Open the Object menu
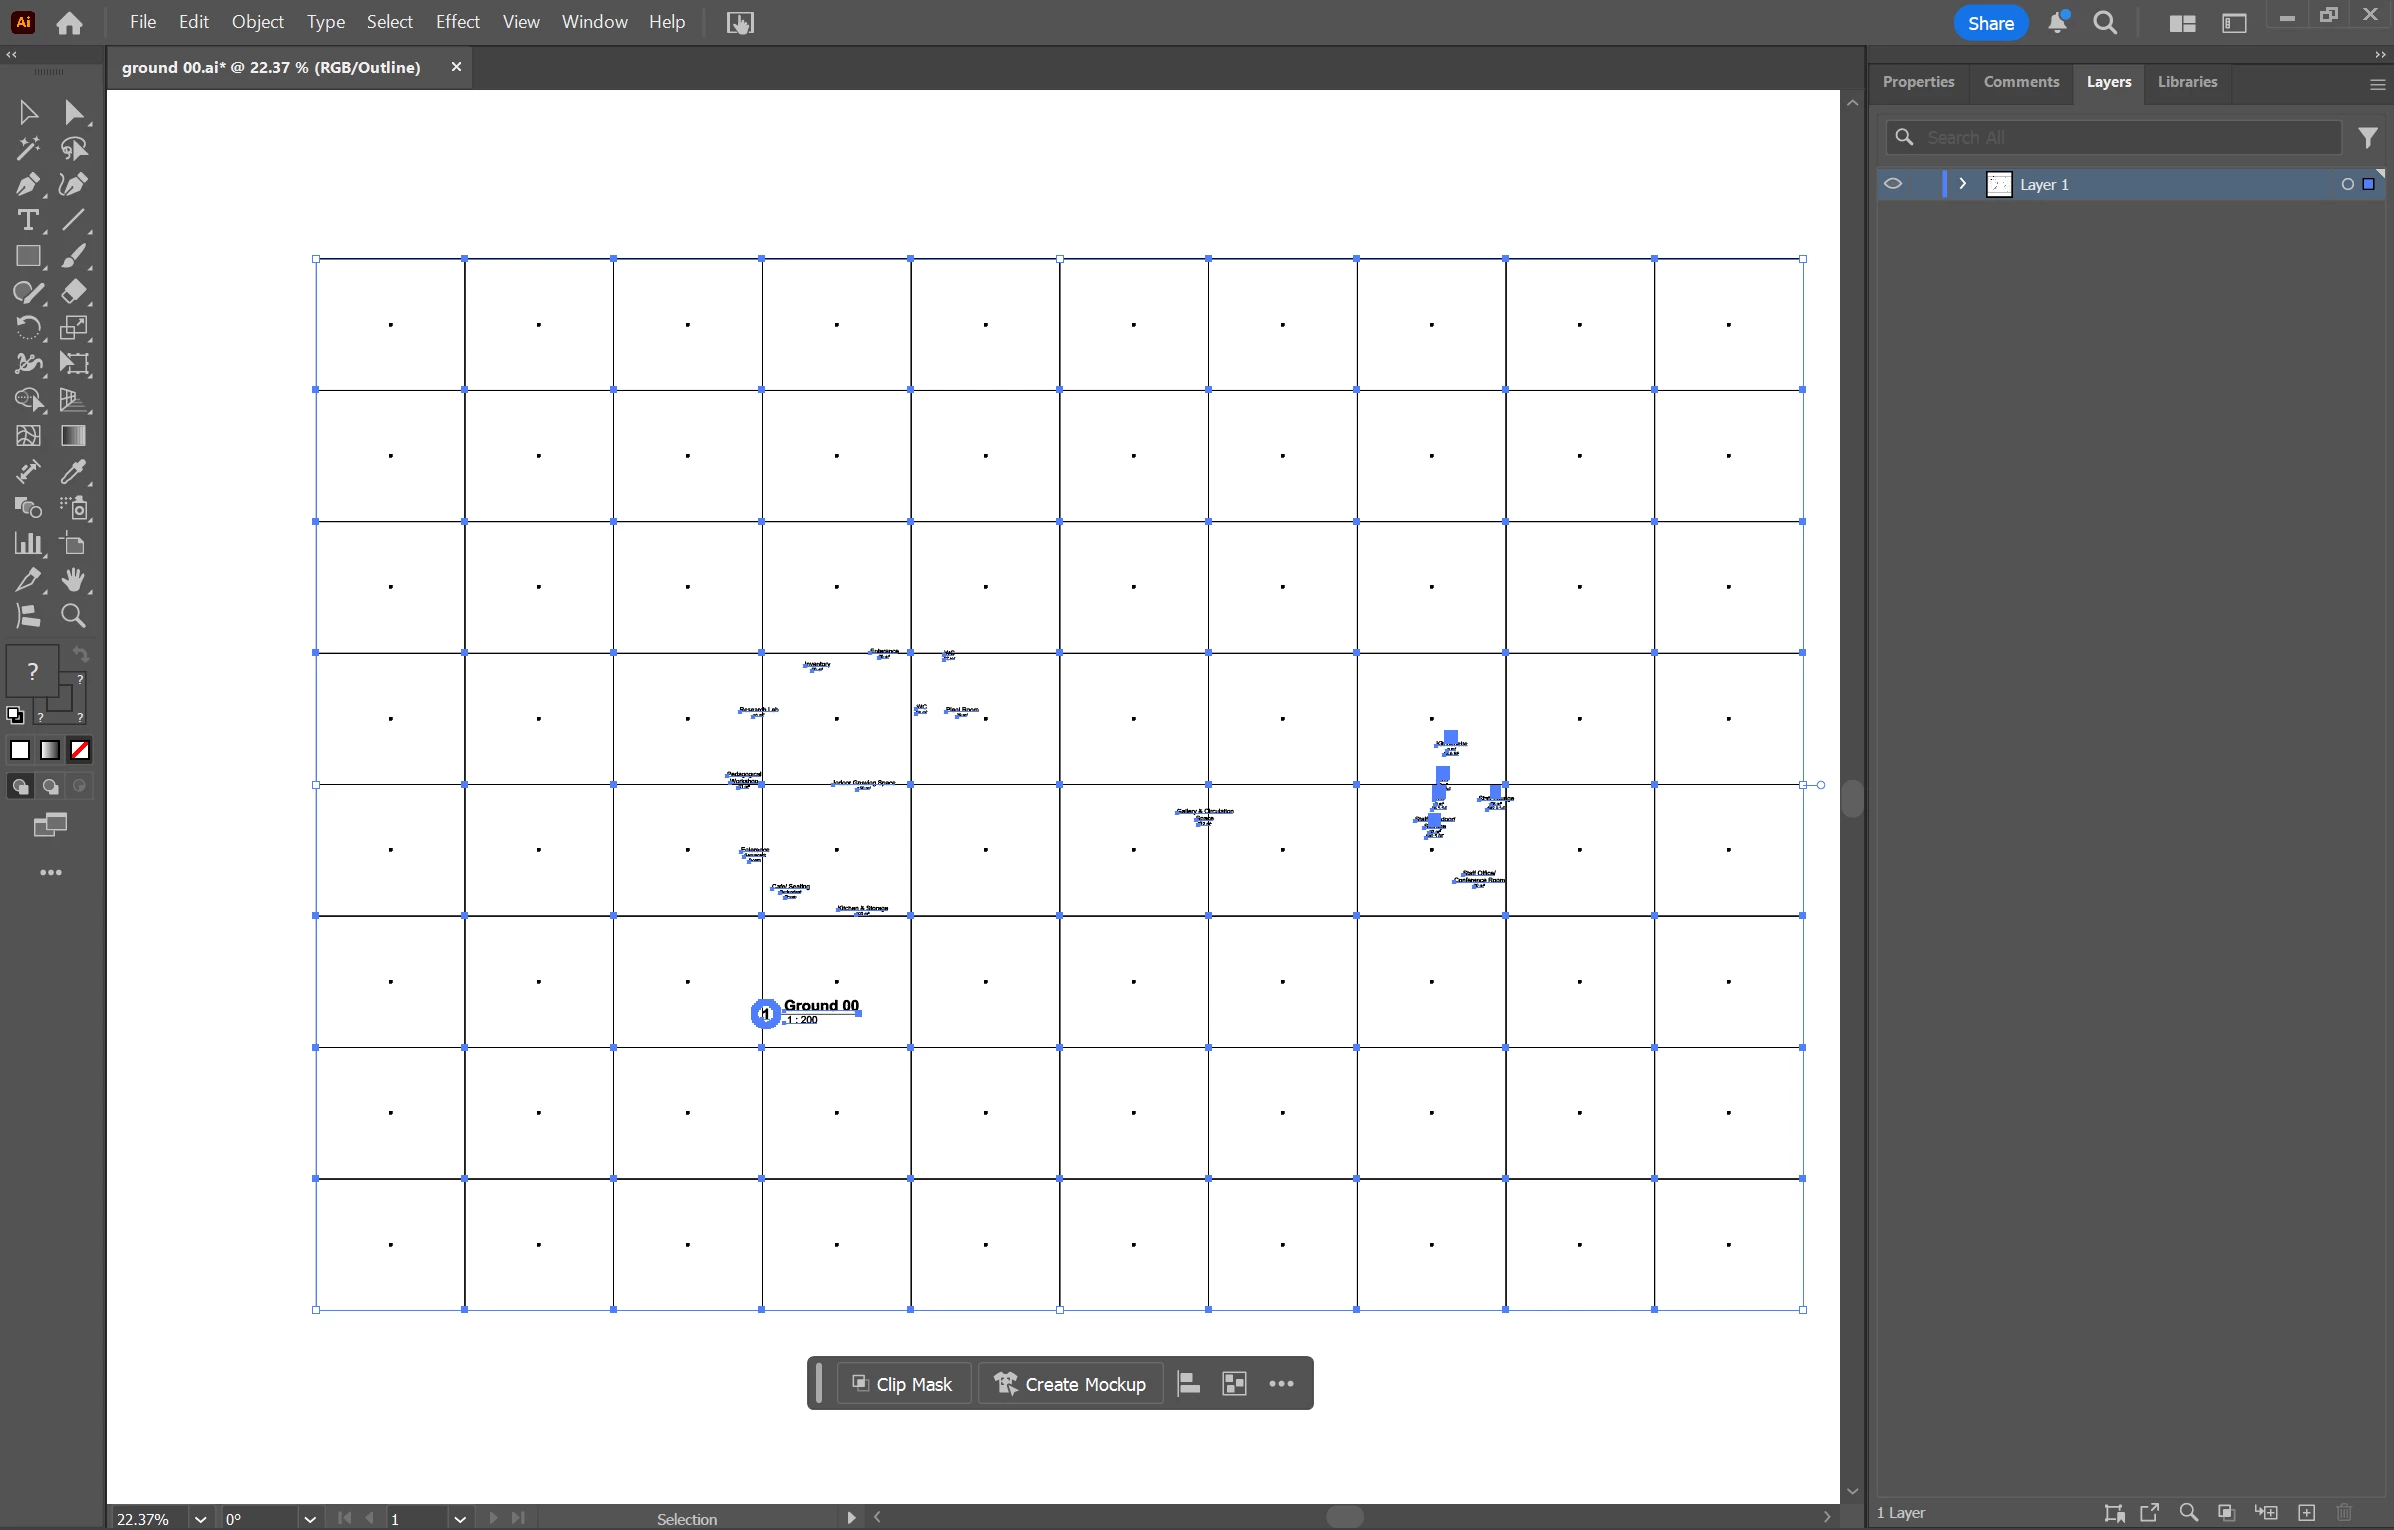This screenshot has height=1530, width=2394. (257, 22)
